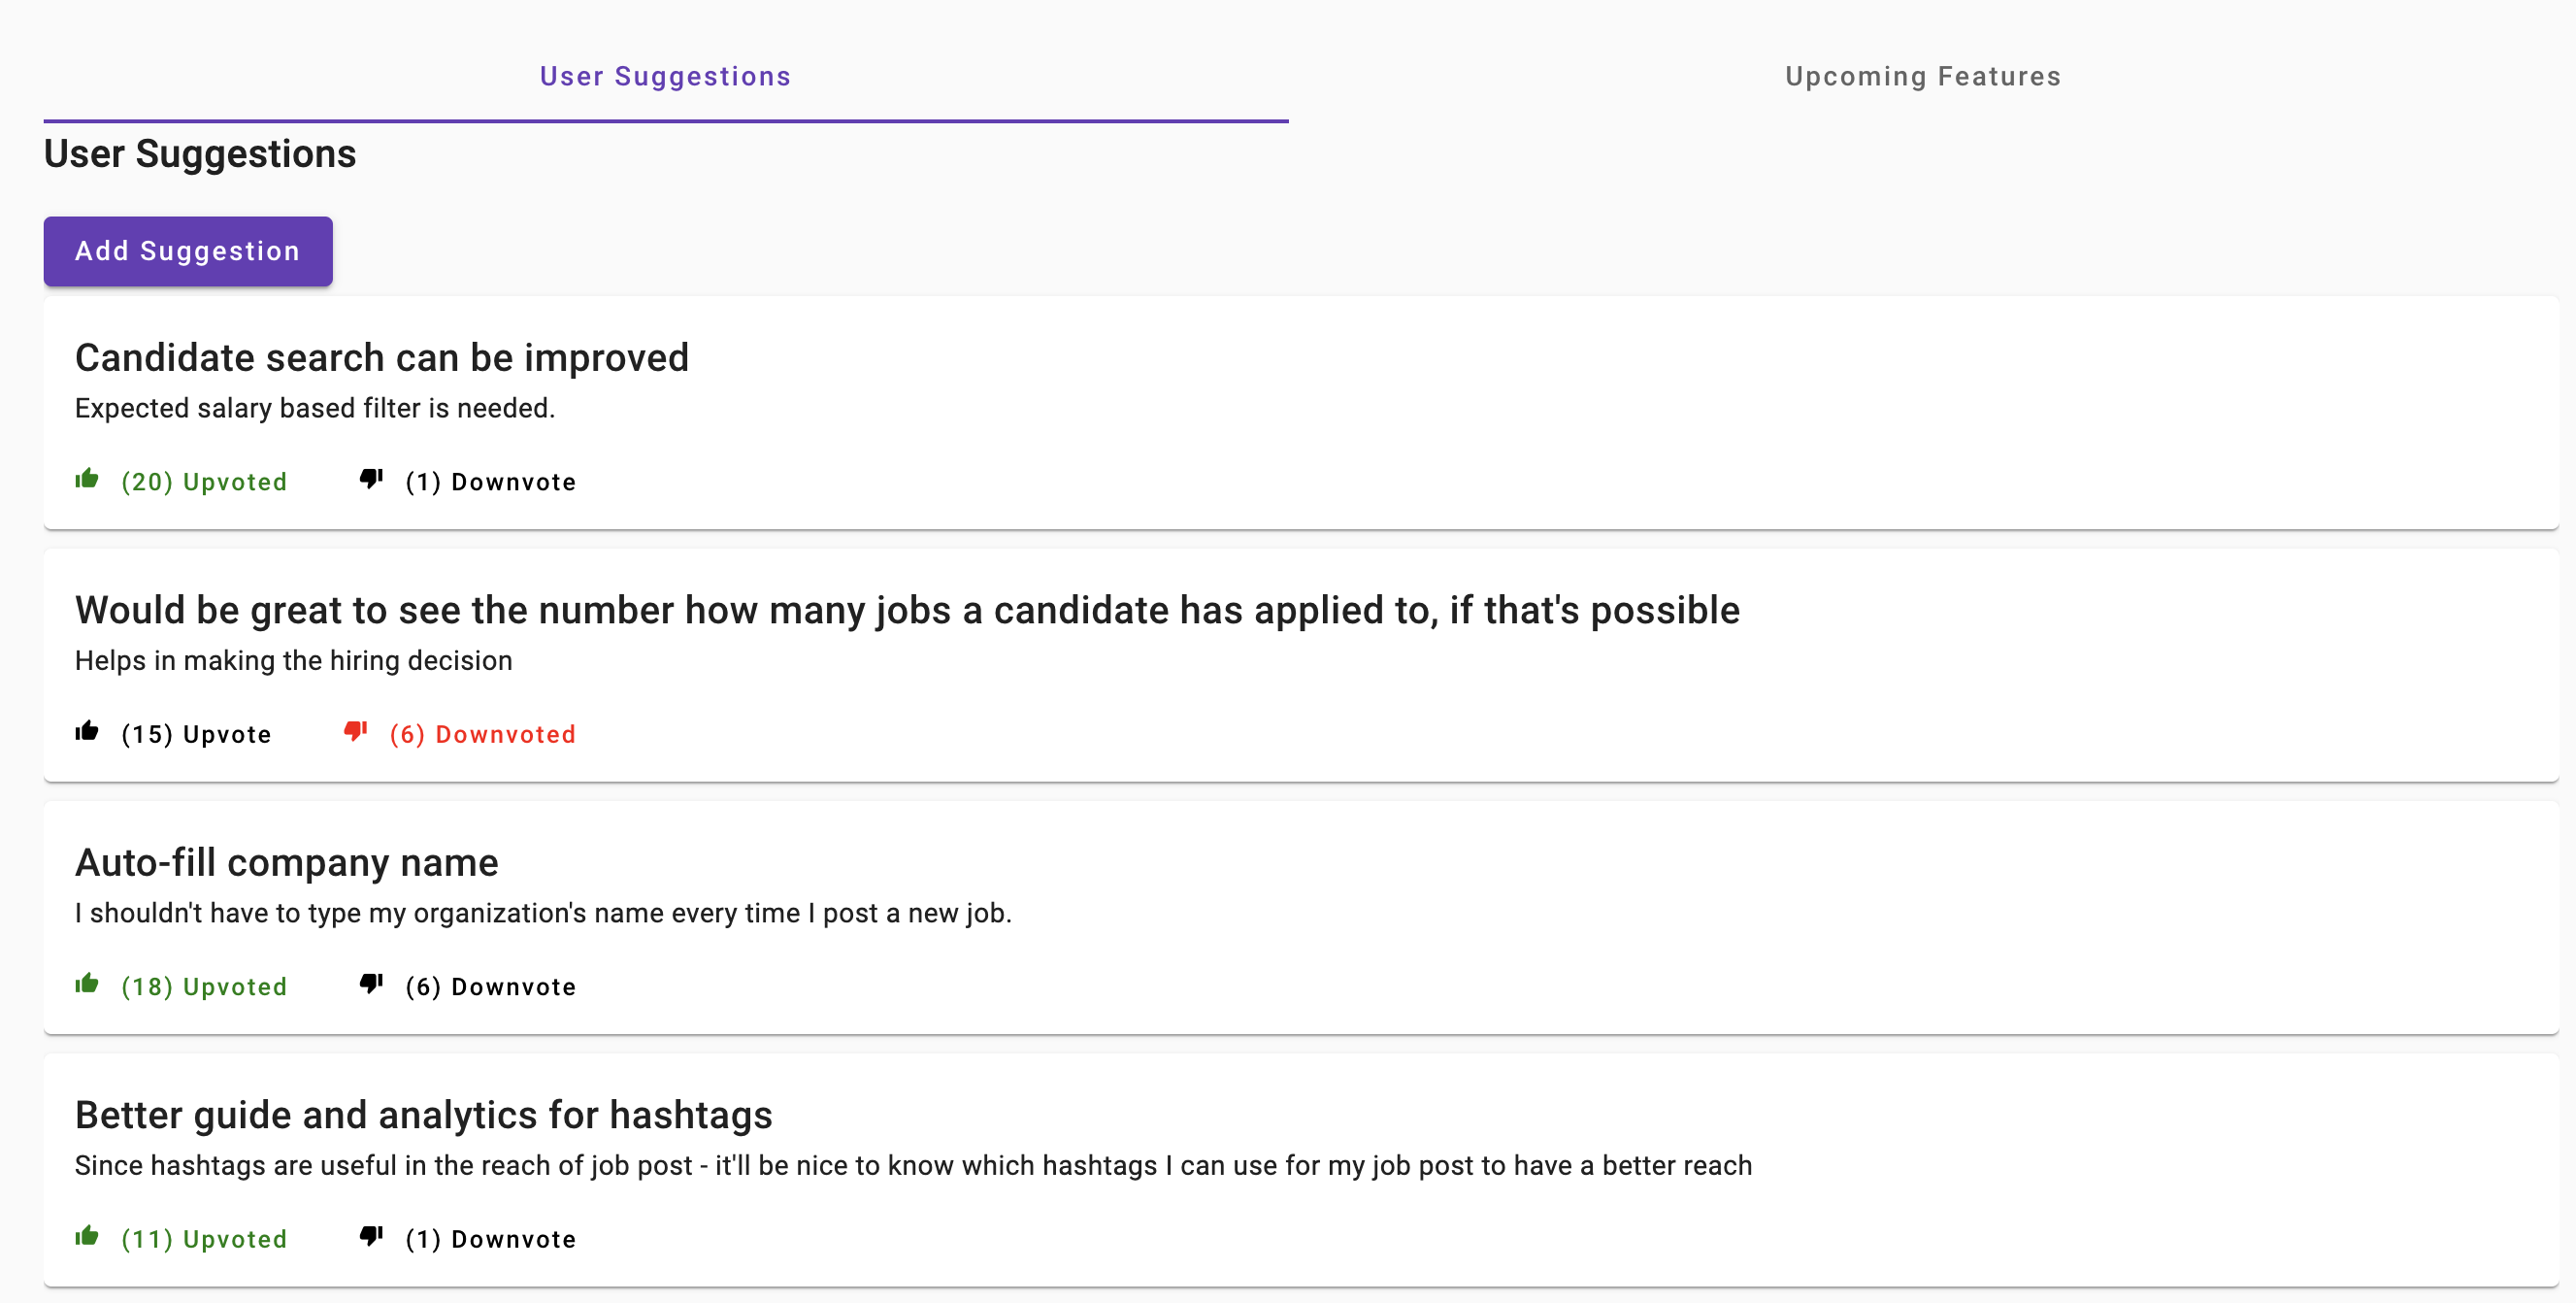Click the Add Suggestion button

coord(188,251)
